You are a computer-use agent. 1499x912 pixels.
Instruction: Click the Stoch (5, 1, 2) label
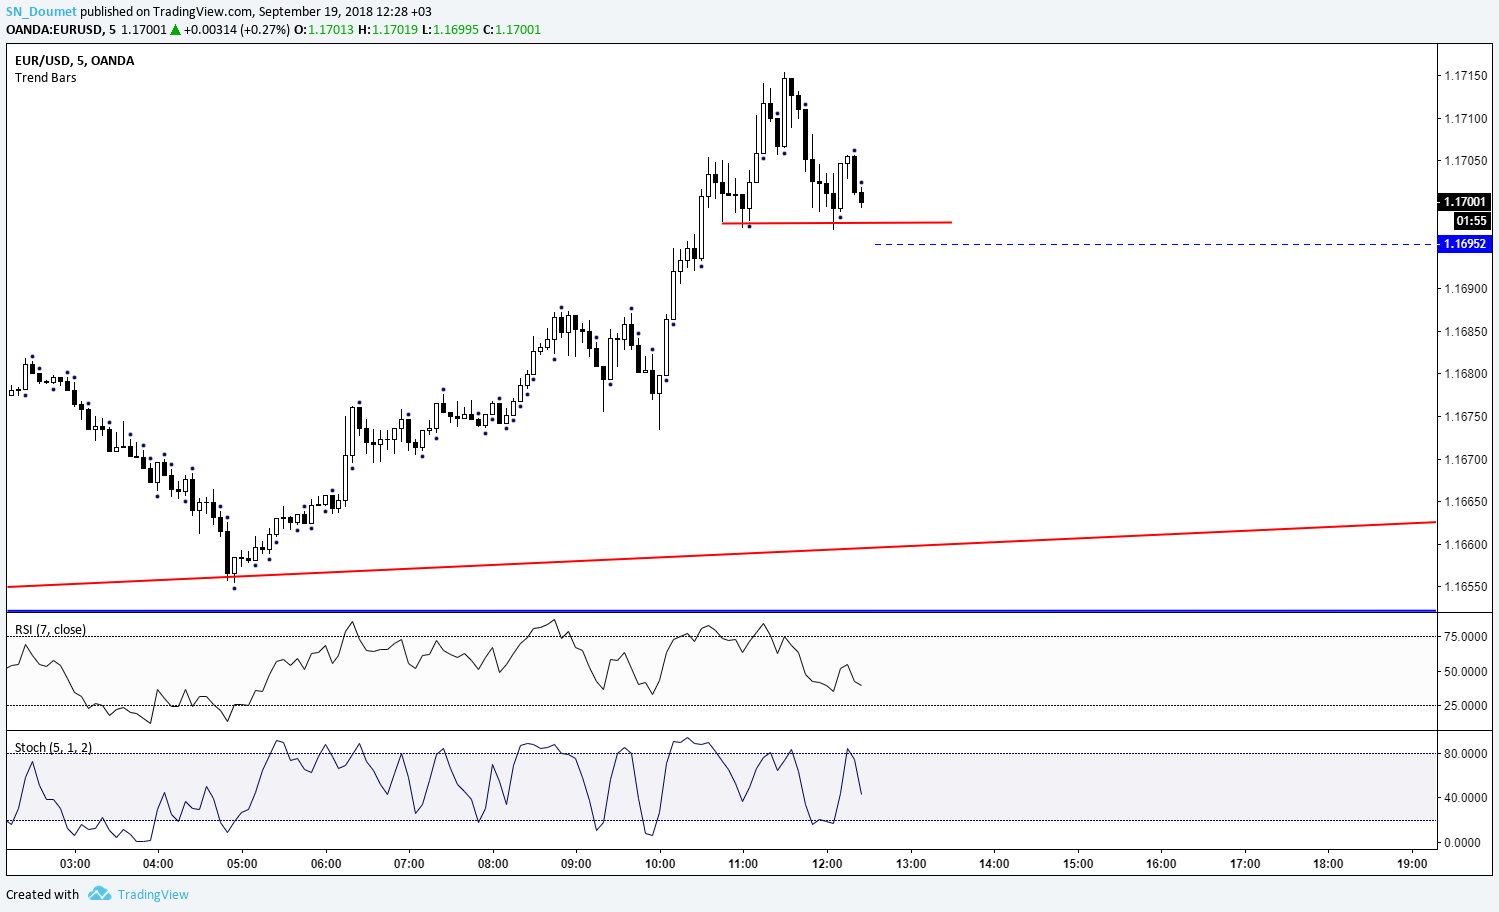pyautogui.click(x=53, y=747)
